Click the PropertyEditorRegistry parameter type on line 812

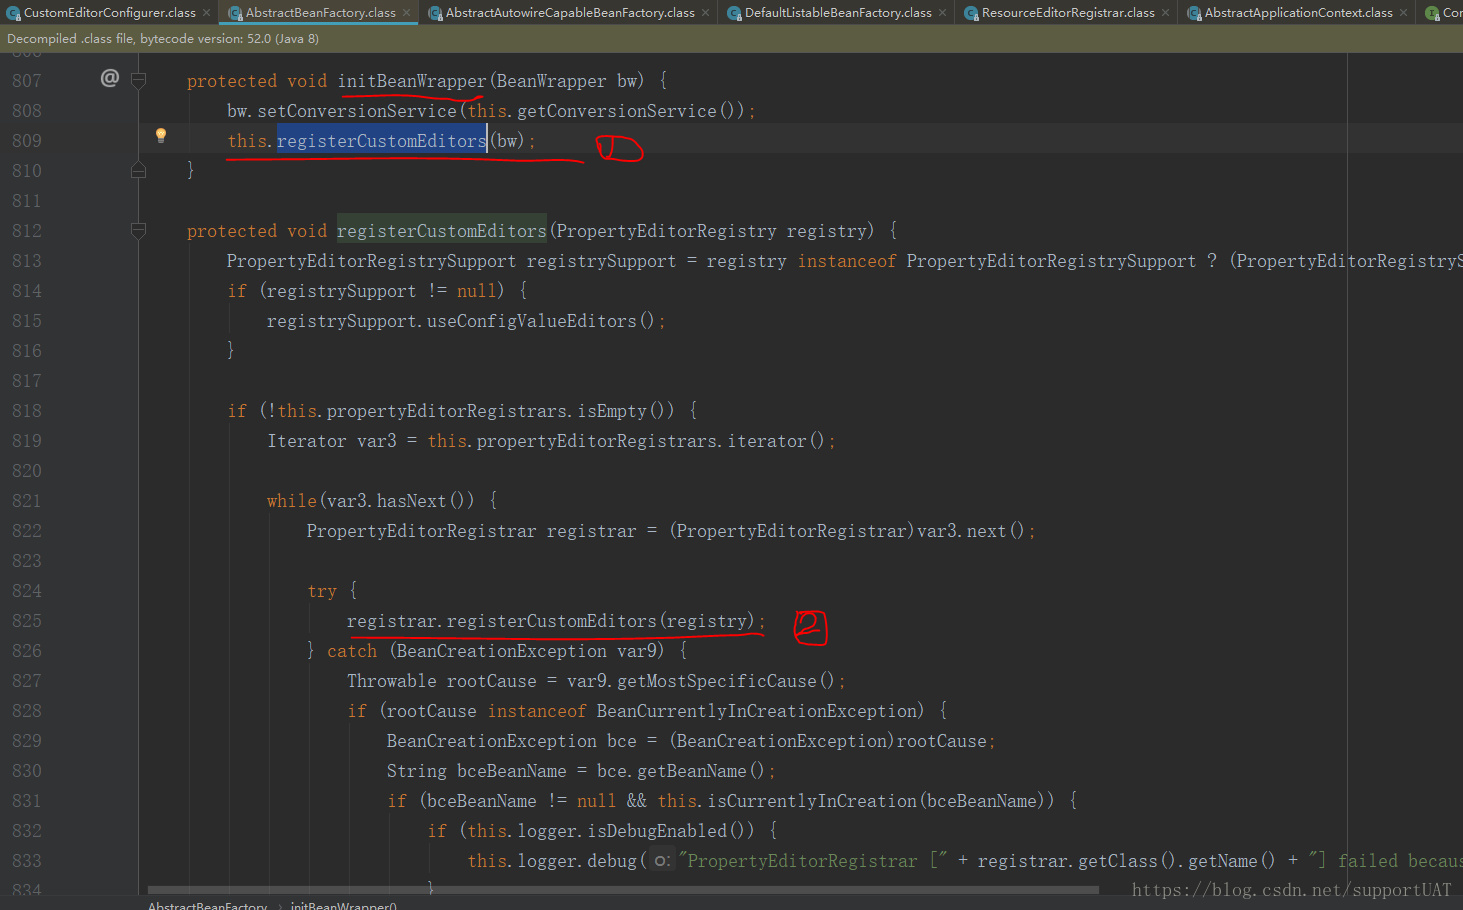666,231
